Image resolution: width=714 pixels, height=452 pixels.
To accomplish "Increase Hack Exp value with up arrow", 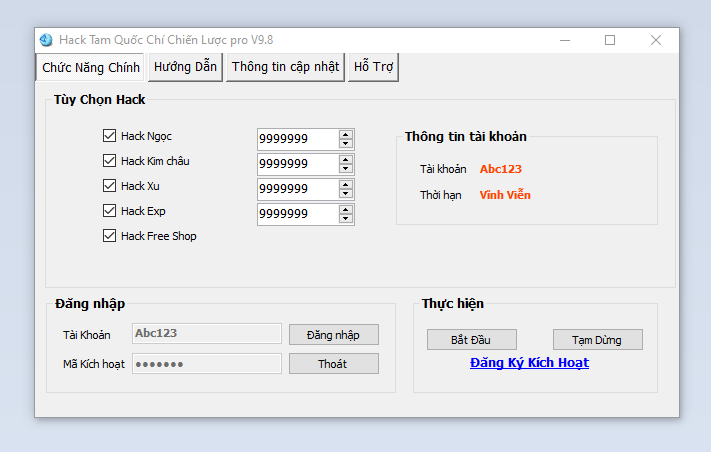I will point(345,209).
